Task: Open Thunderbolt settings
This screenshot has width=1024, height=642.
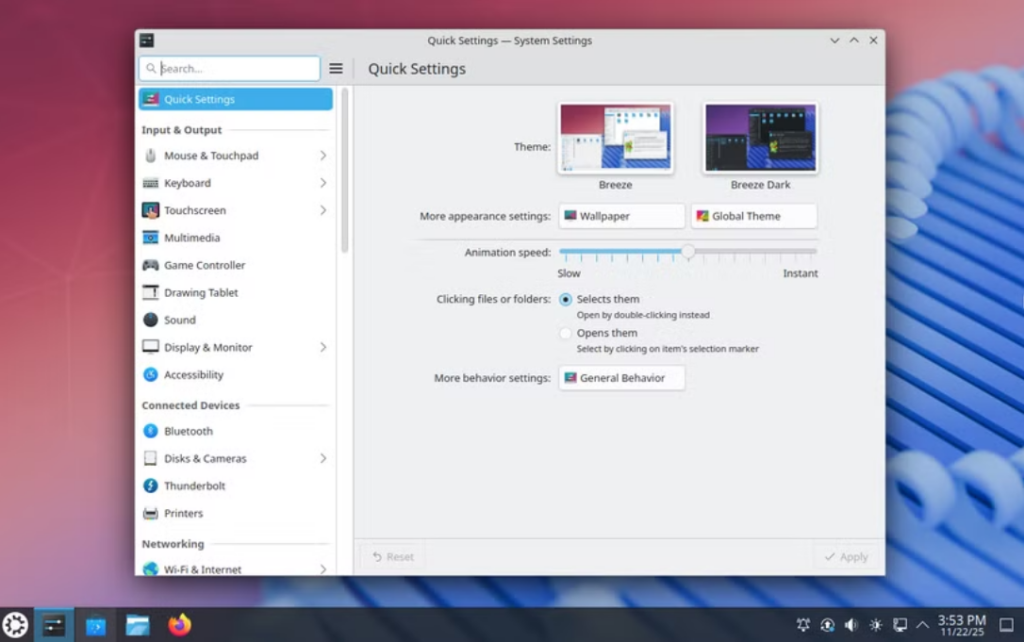Action: (195, 486)
